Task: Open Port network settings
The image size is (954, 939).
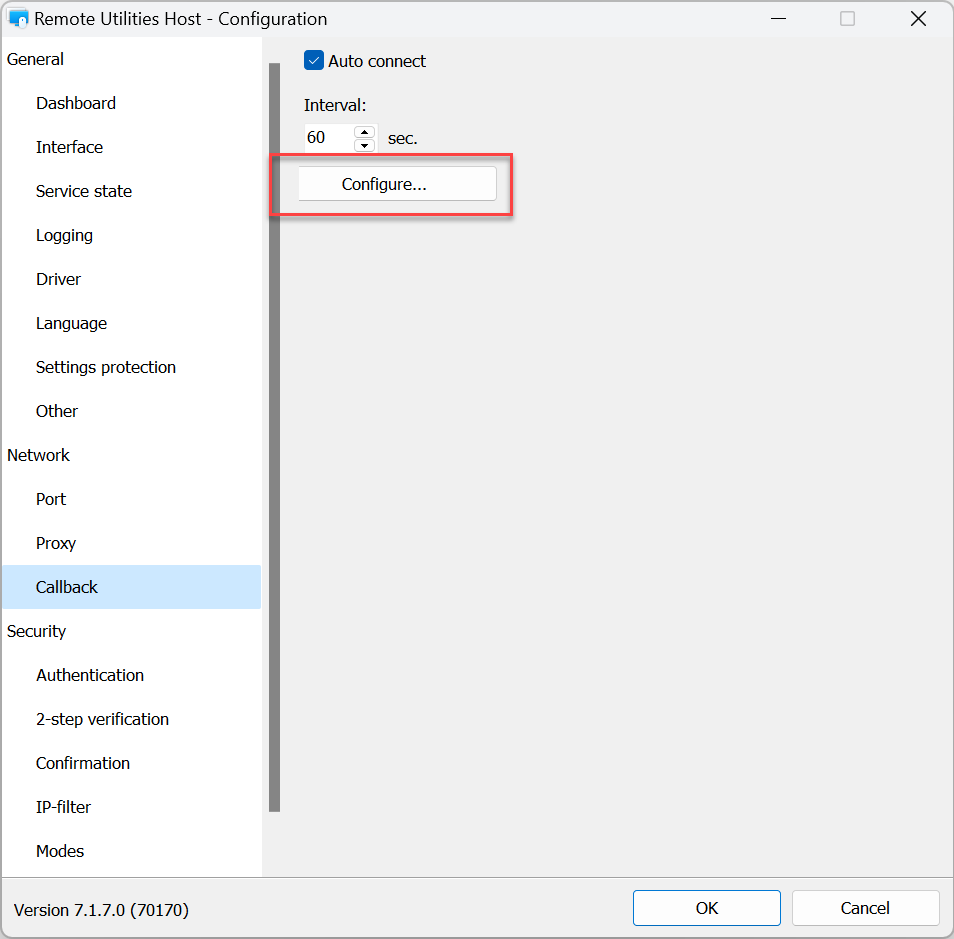Action: 51,499
